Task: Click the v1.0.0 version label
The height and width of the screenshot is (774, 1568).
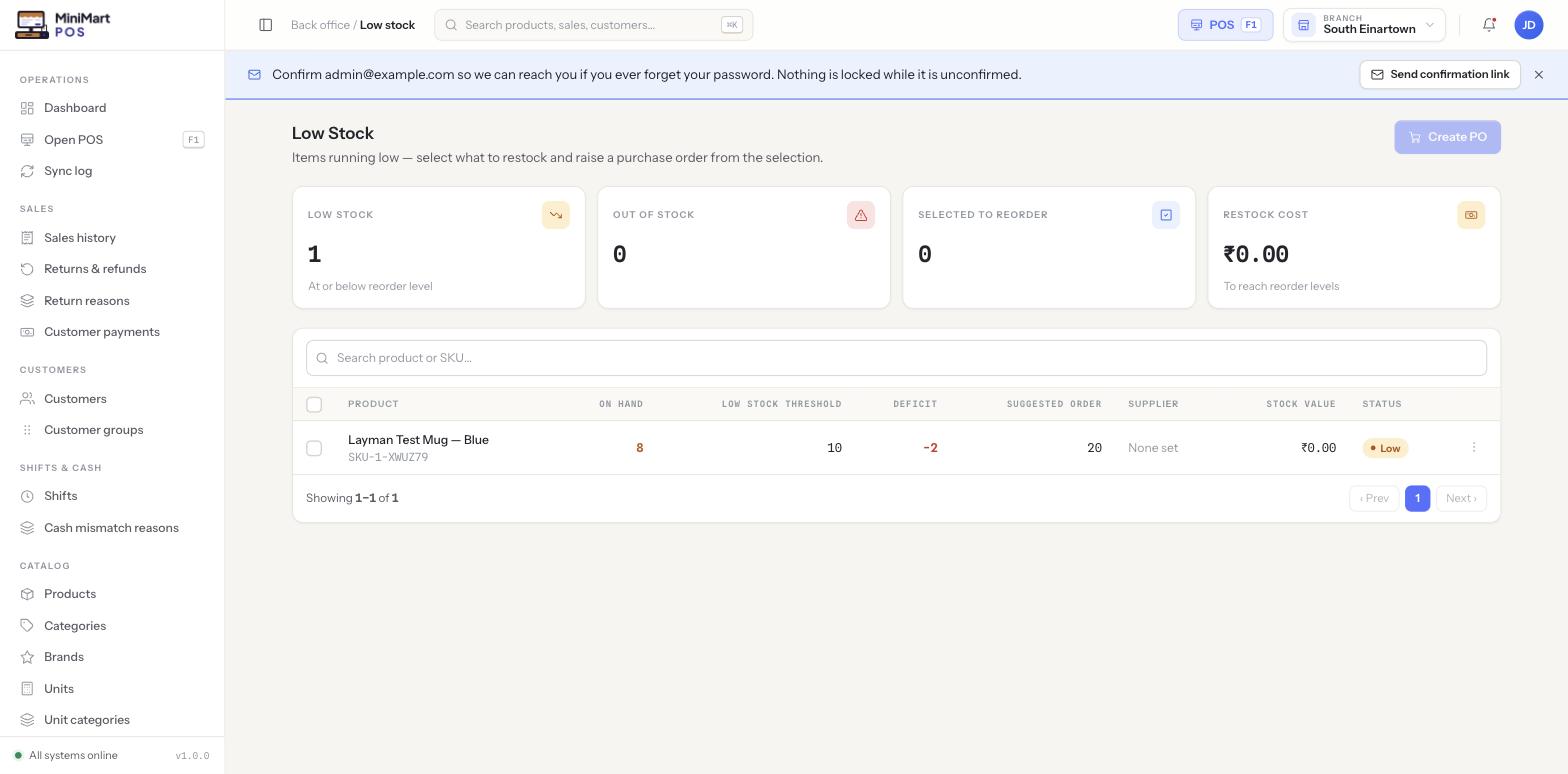Action: 192,756
